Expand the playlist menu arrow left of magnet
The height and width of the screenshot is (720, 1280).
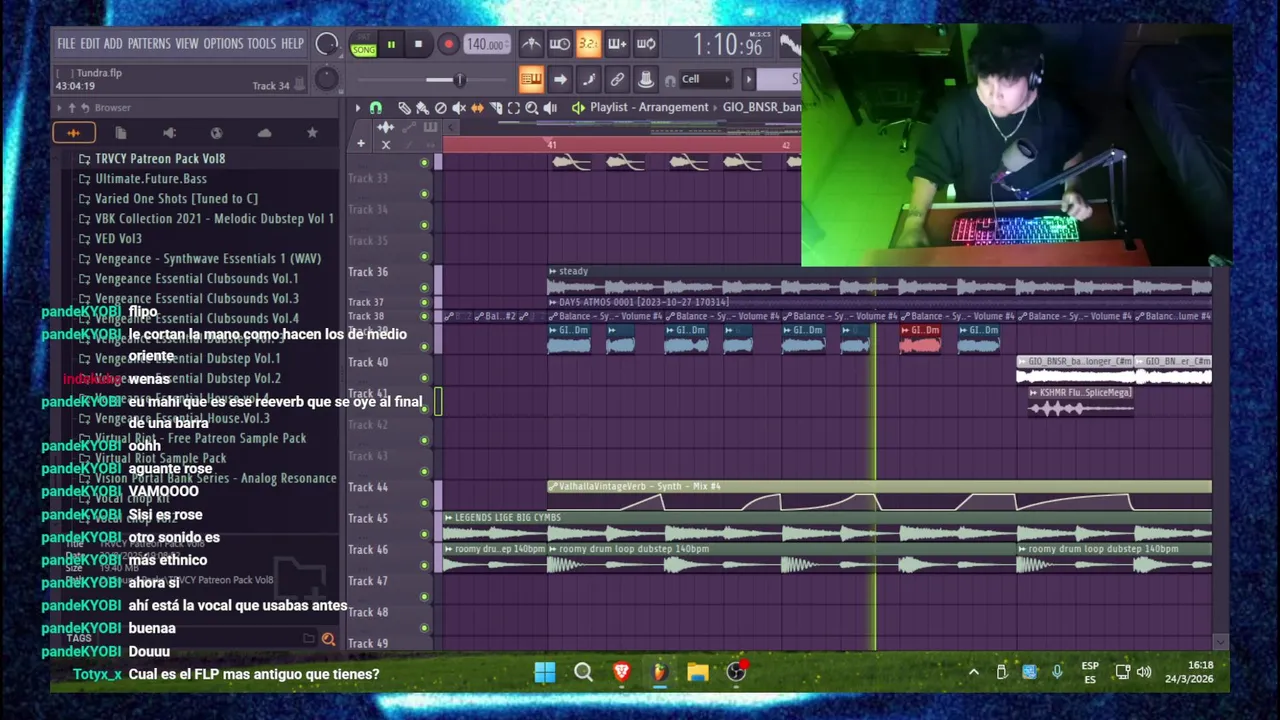[357, 108]
